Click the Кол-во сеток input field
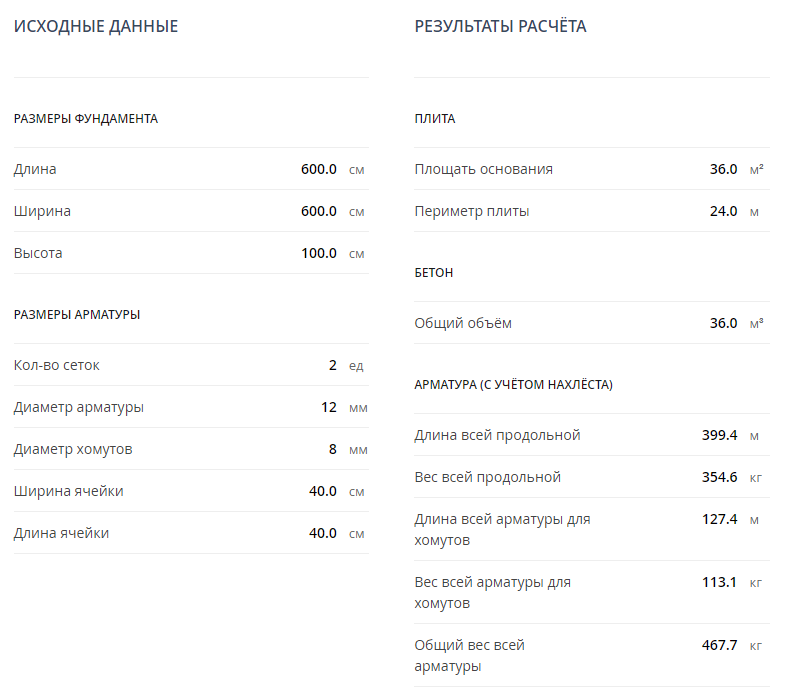This screenshot has width=801, height=697. pyautogui.click(x=332, y=365)
